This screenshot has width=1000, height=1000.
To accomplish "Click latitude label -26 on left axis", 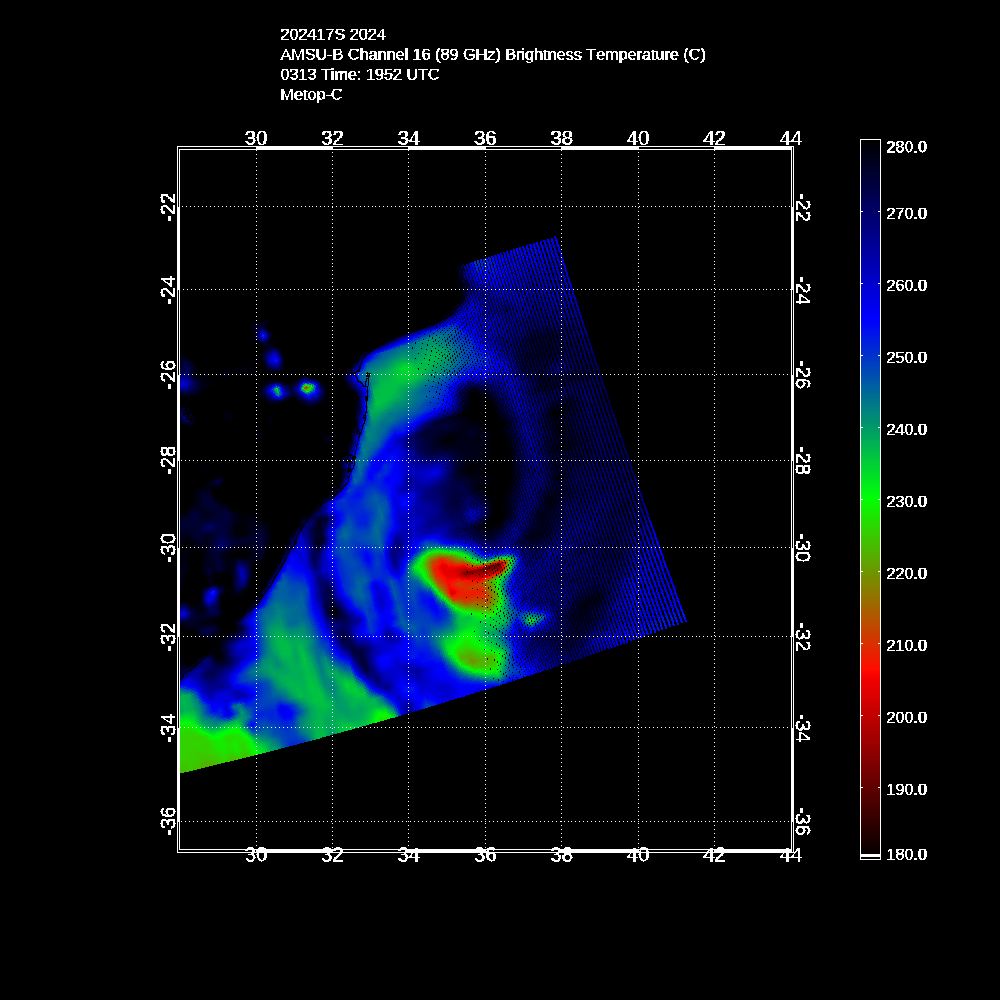I will pyautogui.click(x=168, y=374).
